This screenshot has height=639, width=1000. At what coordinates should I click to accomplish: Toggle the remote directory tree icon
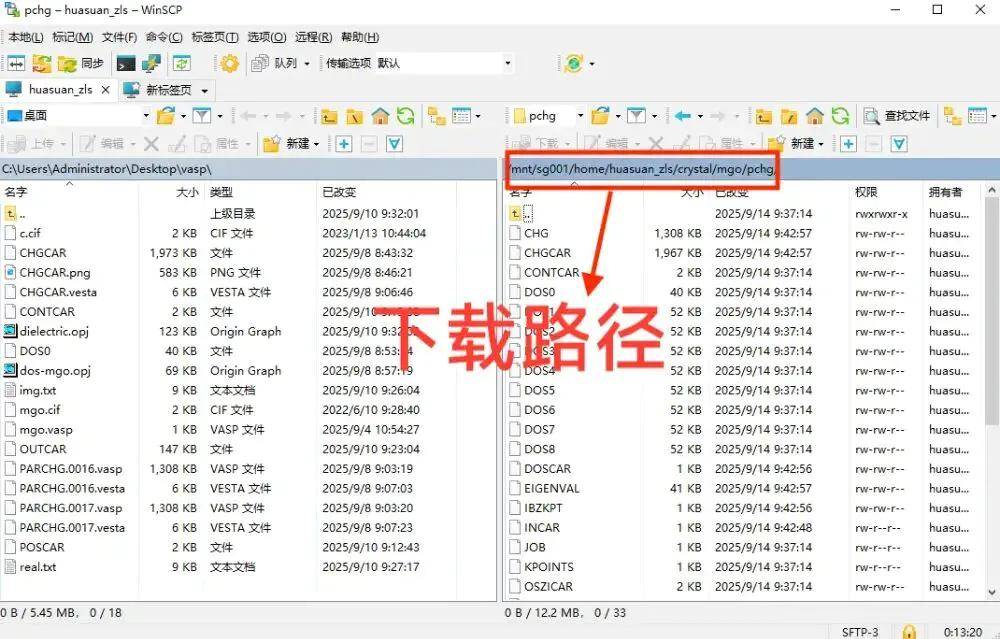coord(953,116)
